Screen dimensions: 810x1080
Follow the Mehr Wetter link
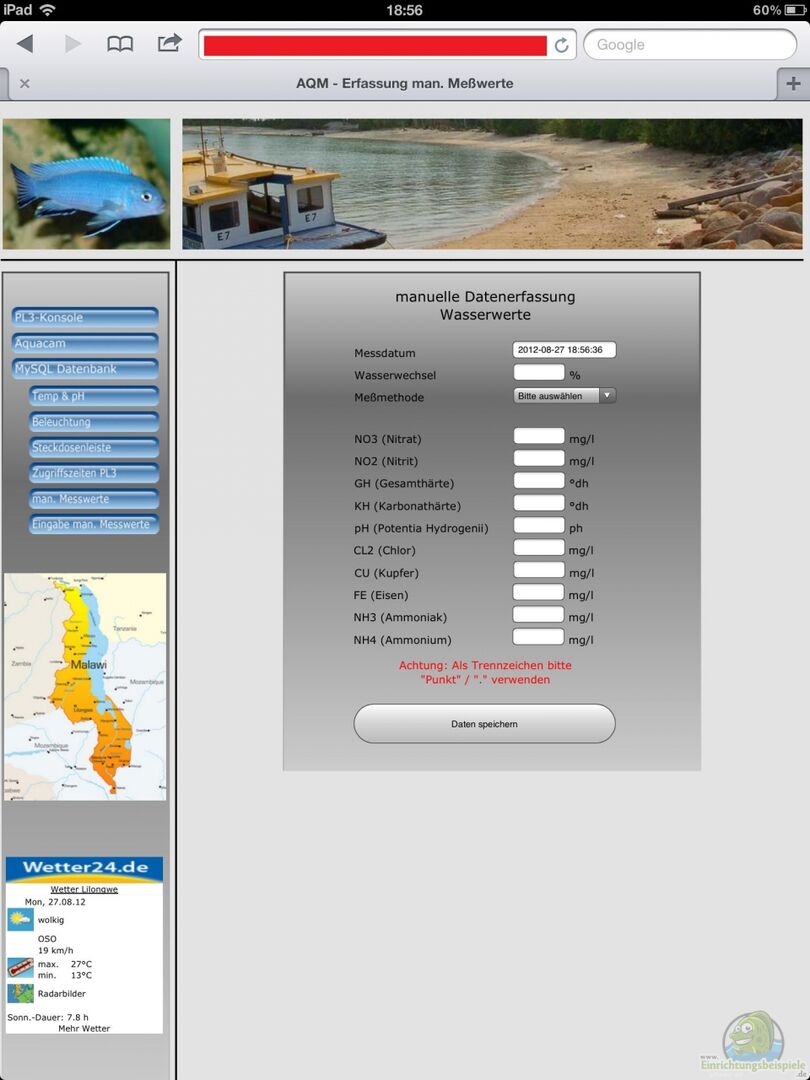click(84, 1028)
